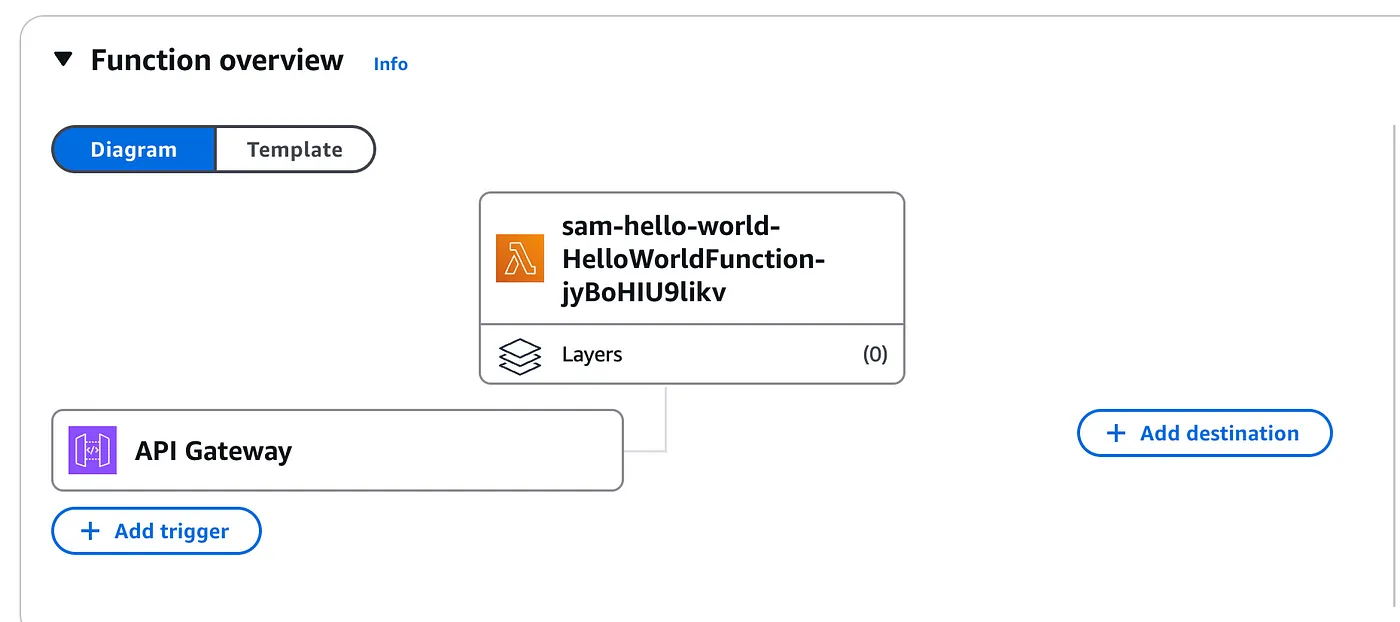
Task: Click the plus icon in Add trigger
Action: 90,531
